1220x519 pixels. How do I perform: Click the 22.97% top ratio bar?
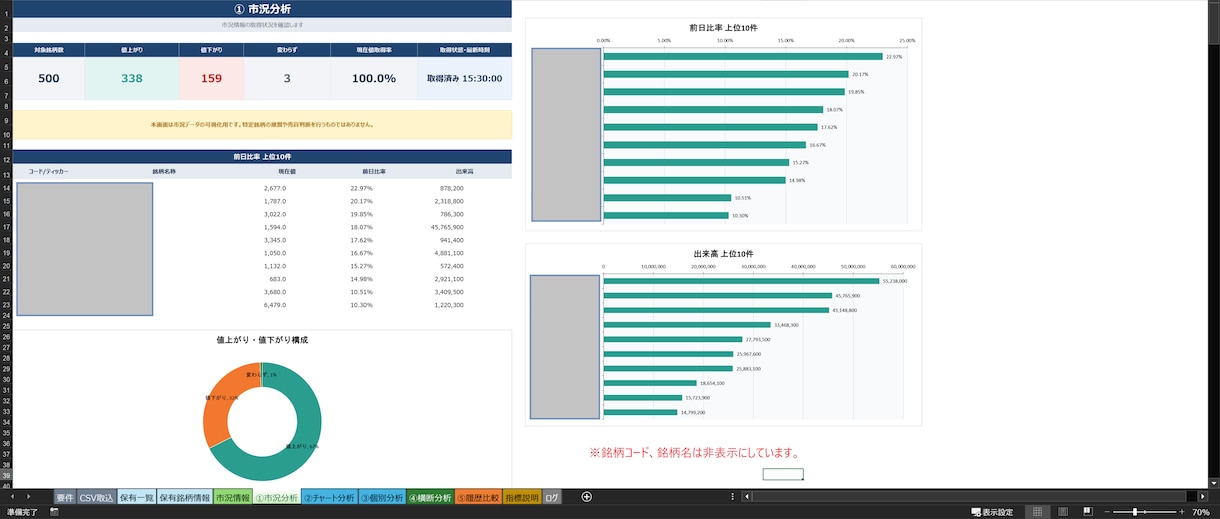click(743, 57)
